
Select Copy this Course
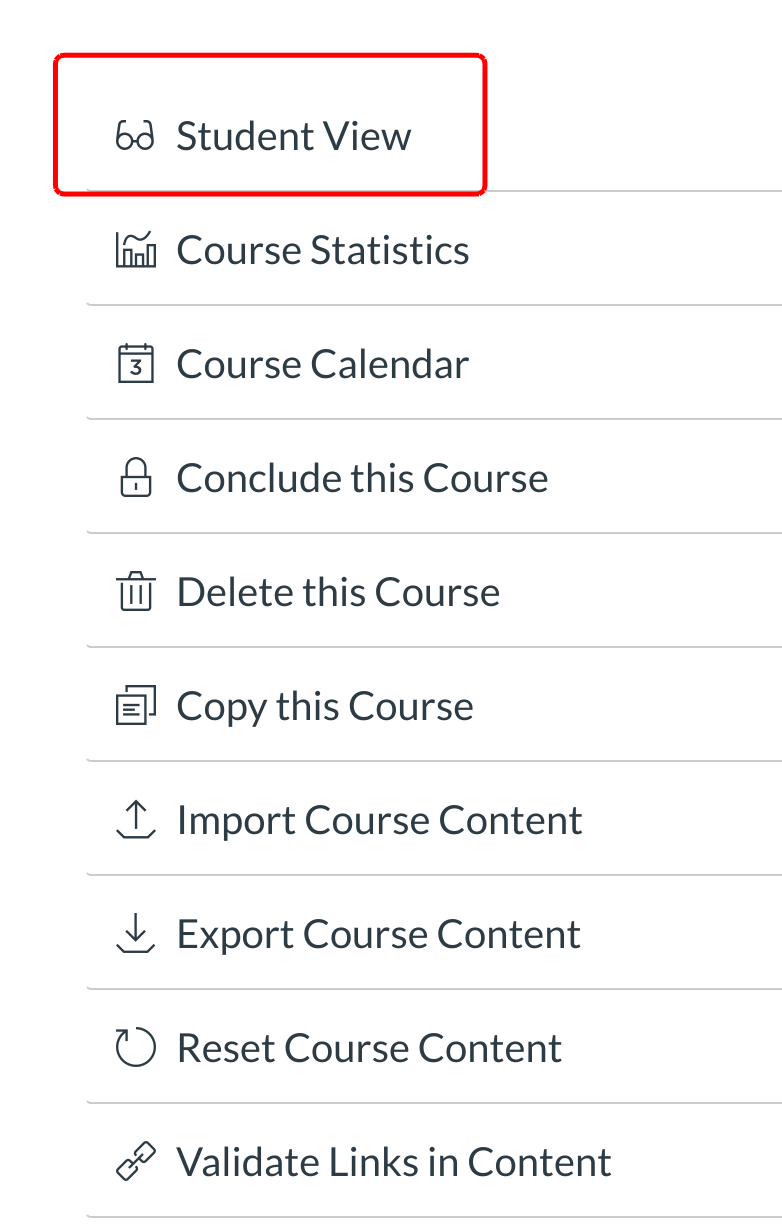(325, 707)
